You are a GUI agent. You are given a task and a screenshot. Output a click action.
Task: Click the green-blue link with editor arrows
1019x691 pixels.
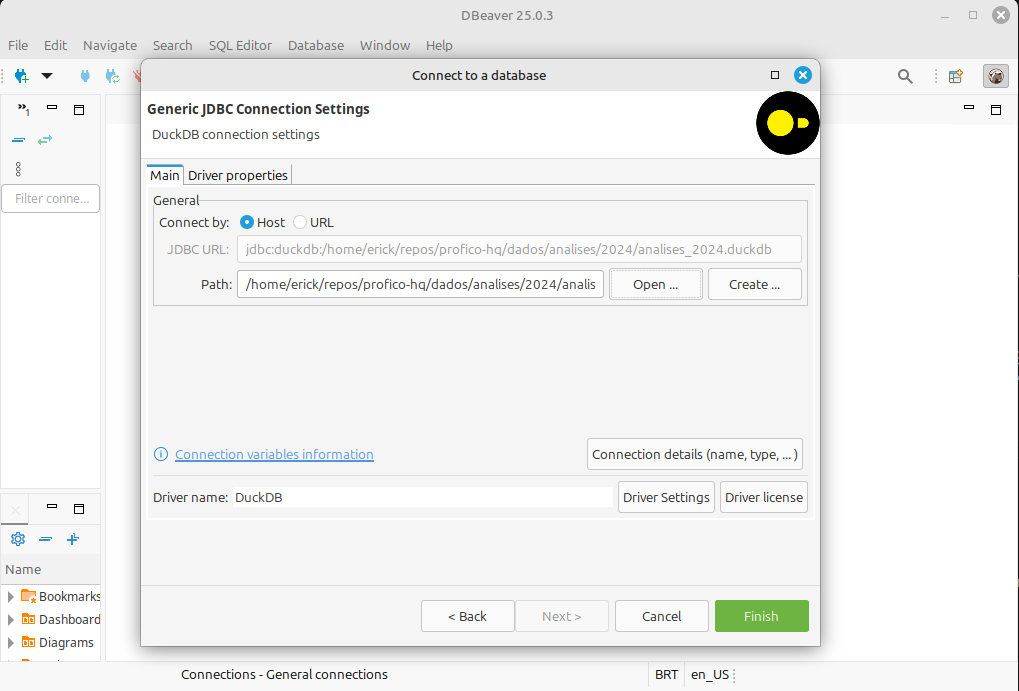tap(45, 140)
